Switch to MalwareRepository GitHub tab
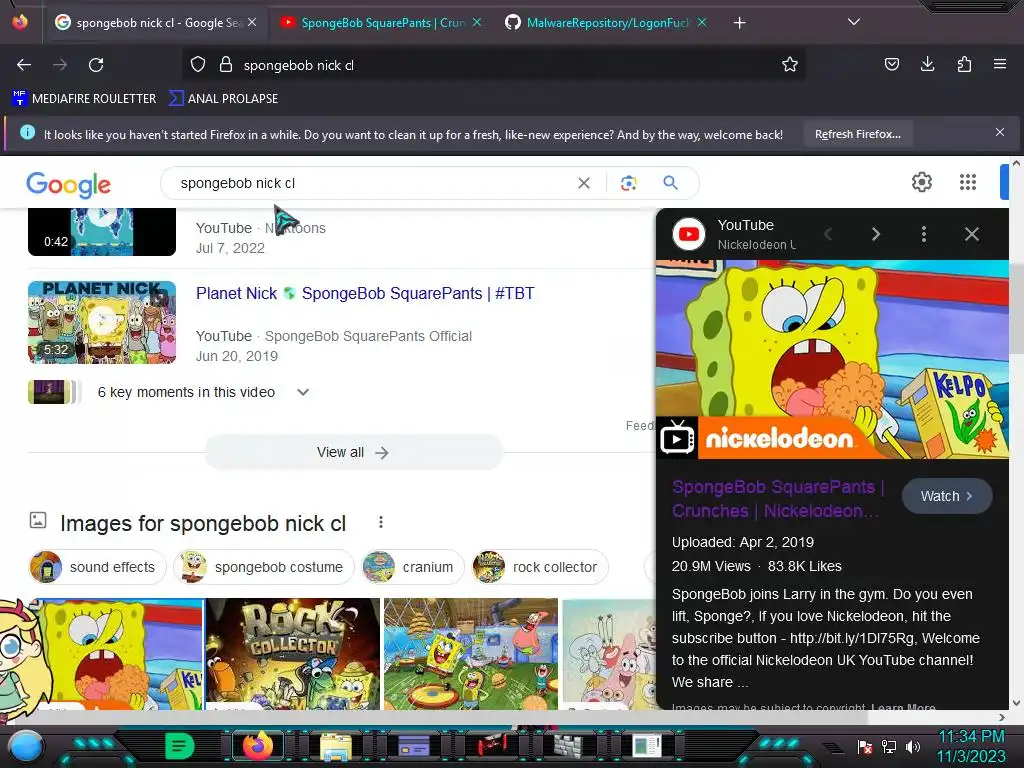1024x768 pixels. pos(605,23)
